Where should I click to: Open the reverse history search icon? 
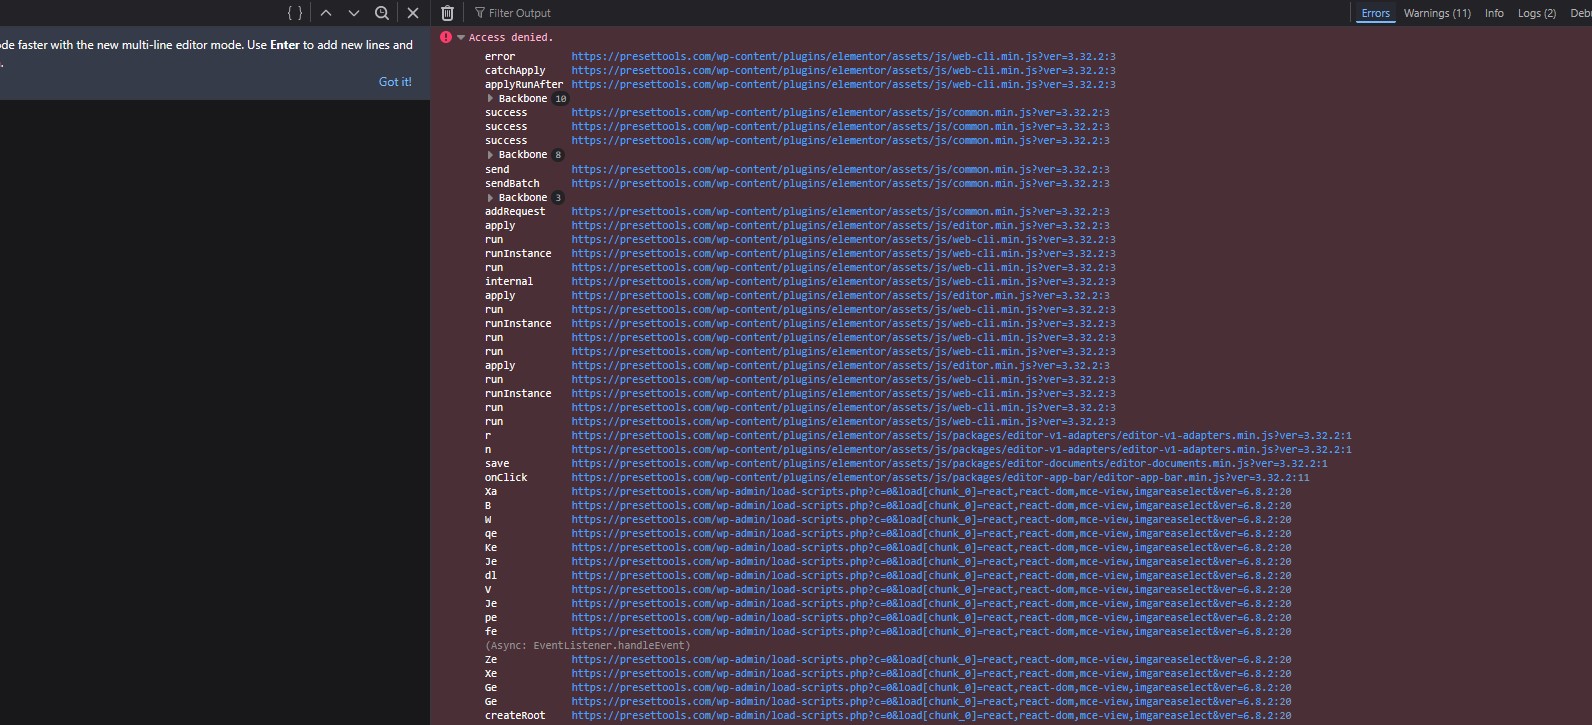click(382, 13)
